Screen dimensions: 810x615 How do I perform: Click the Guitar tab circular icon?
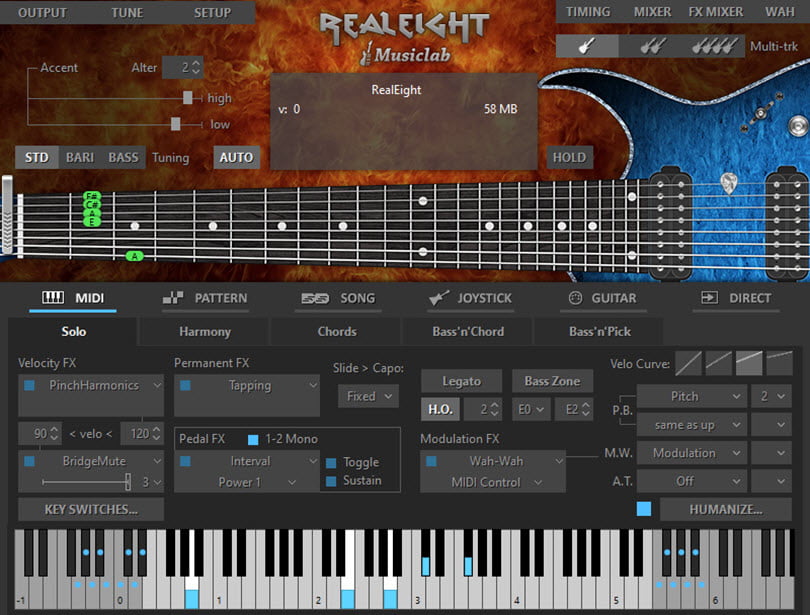tap(575, 298)
